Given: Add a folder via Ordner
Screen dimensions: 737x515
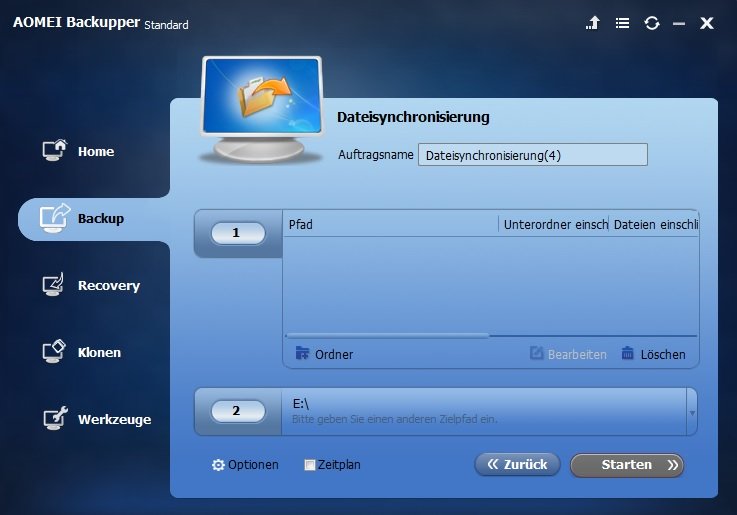Looking at the screenshot, I should coord(324,354).
